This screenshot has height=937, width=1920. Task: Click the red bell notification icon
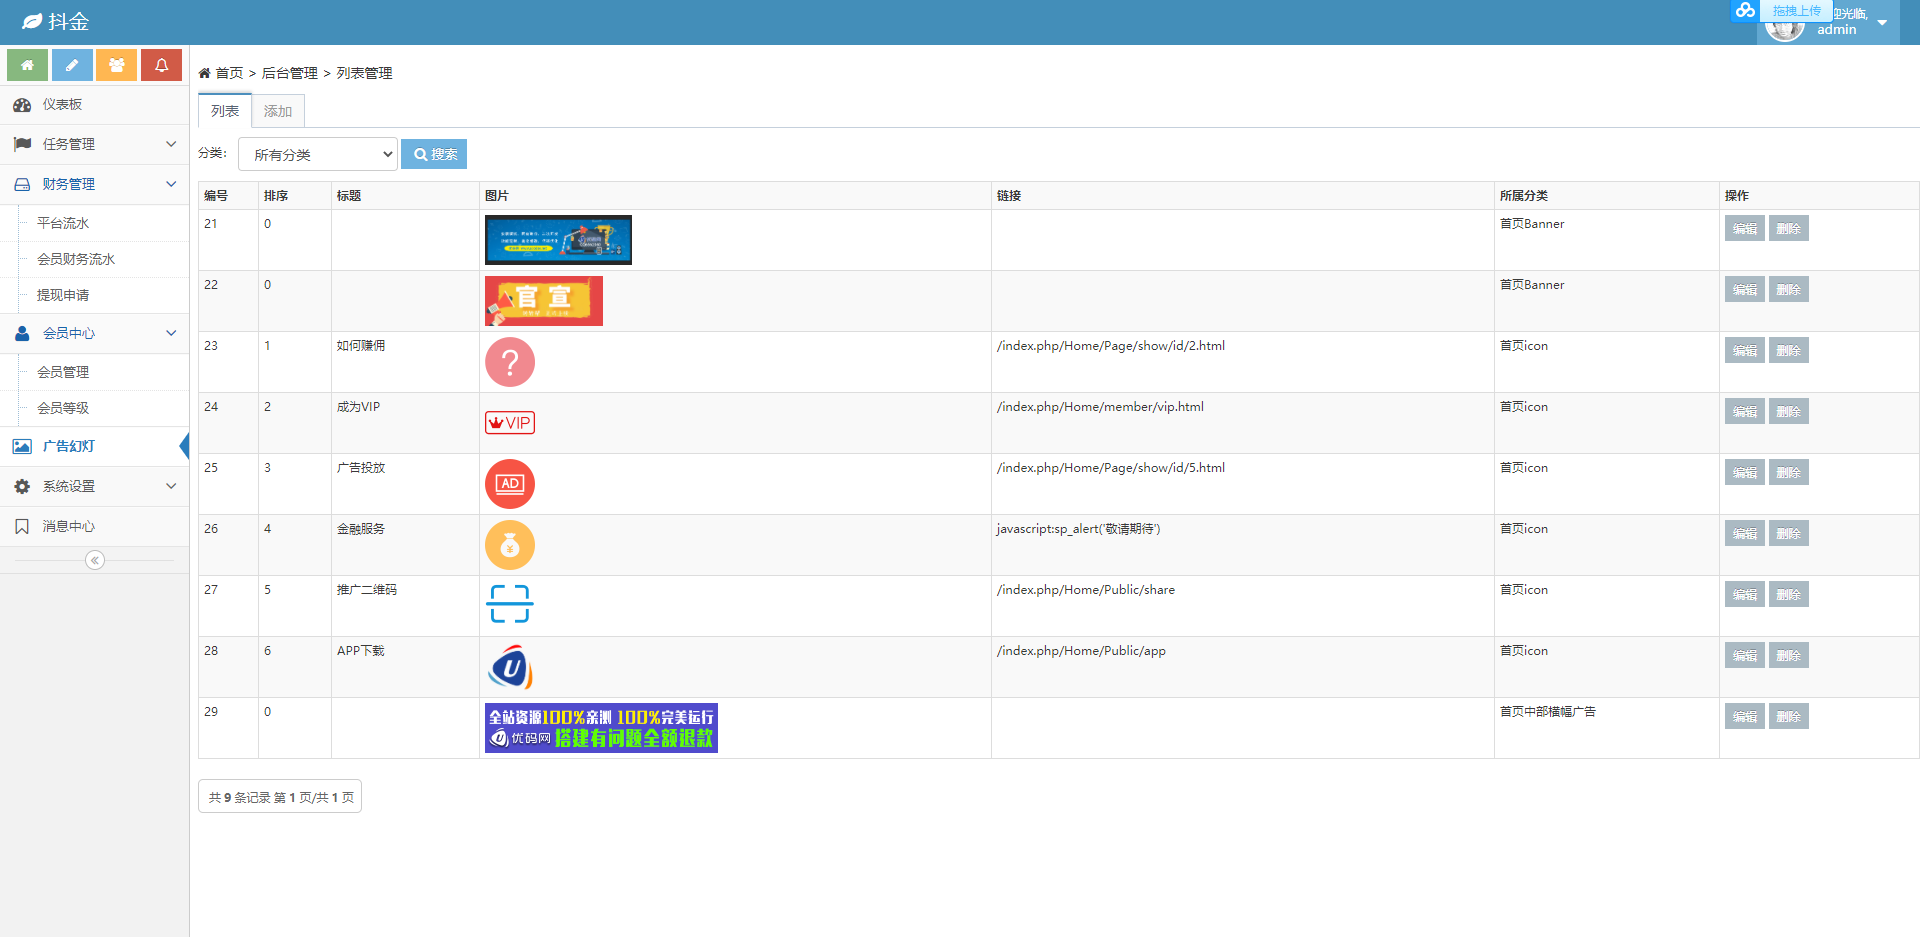[161, 65]
